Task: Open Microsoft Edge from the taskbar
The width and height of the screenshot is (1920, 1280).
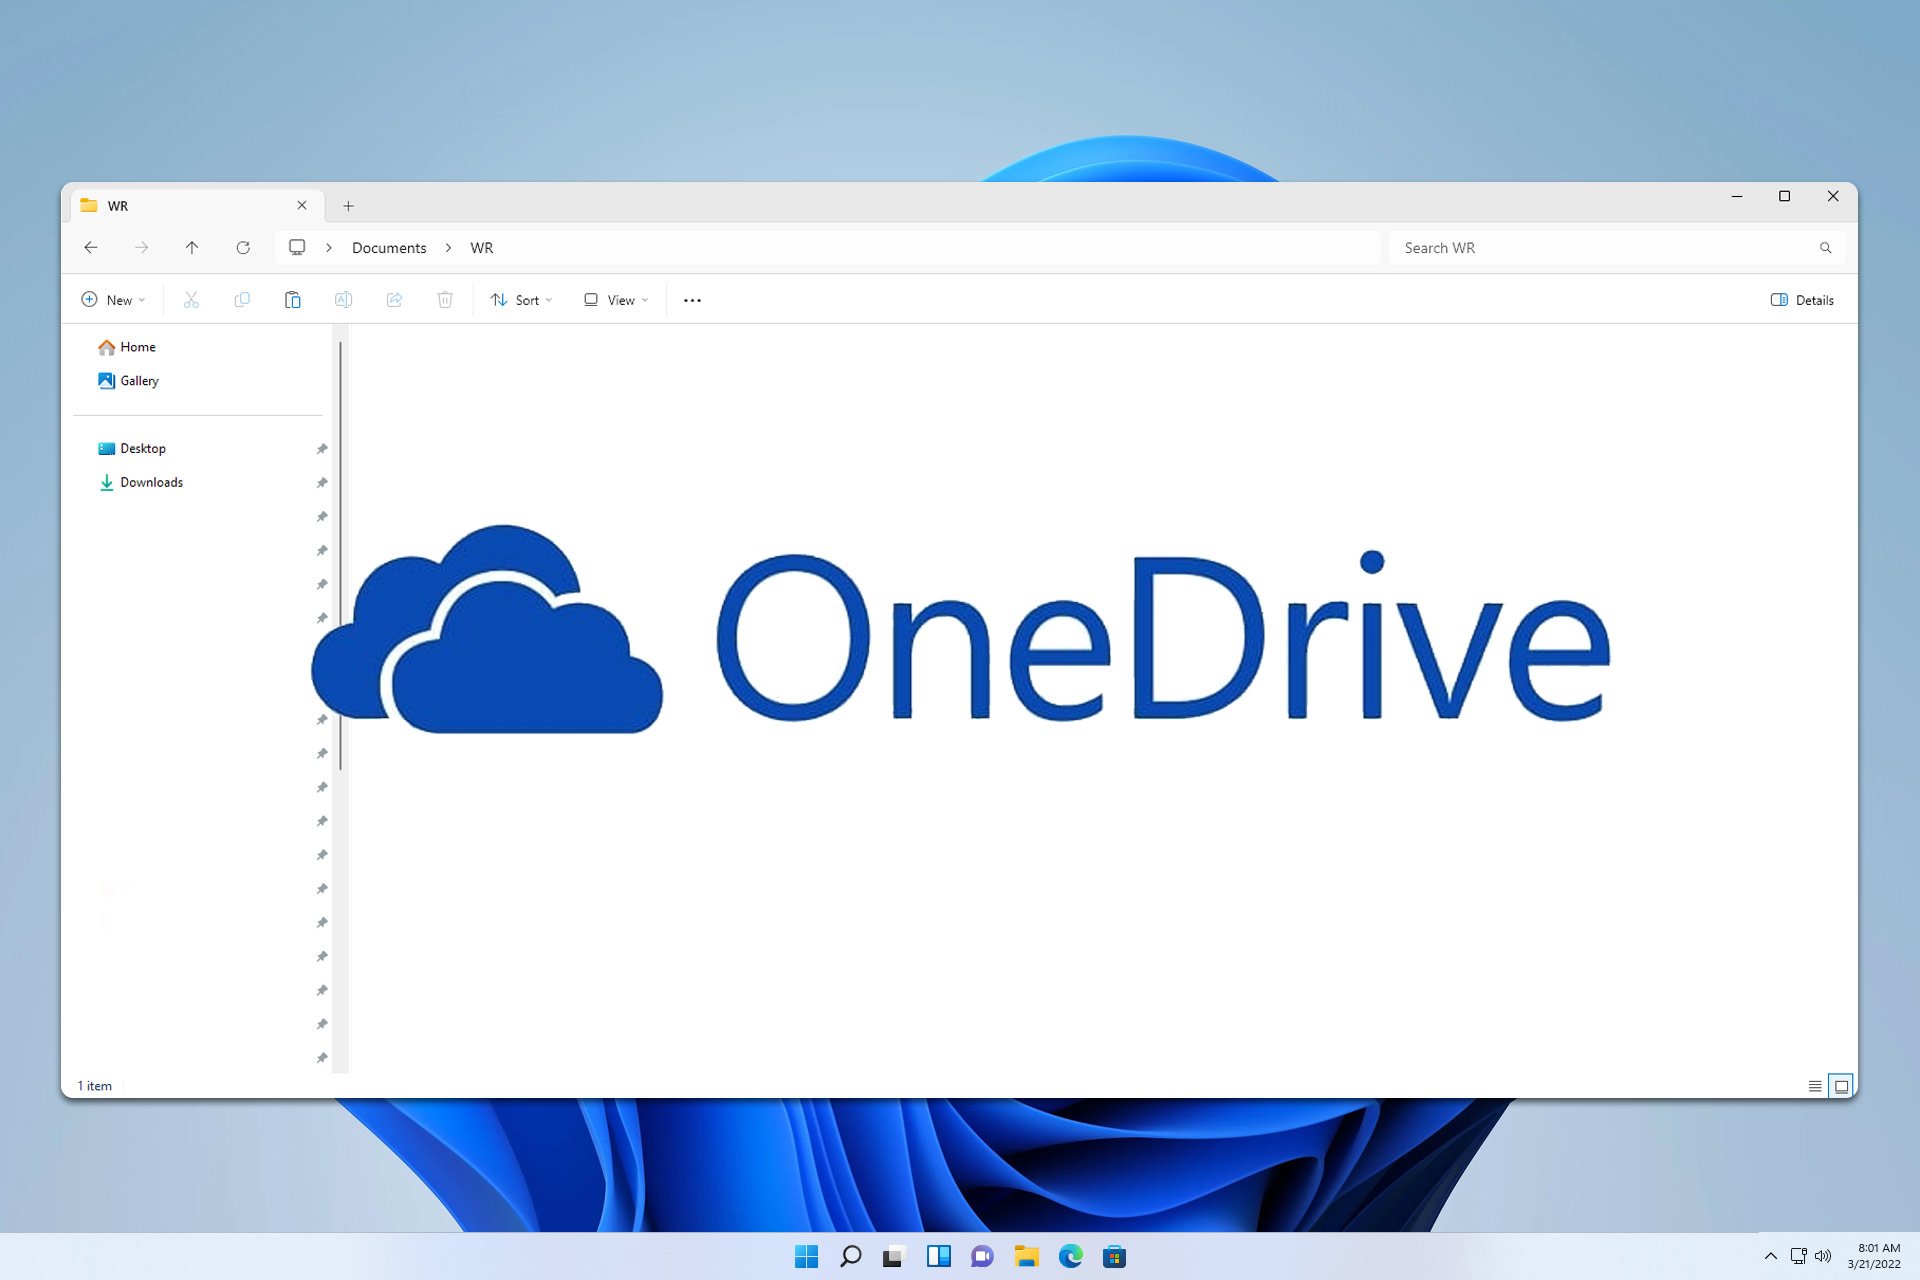Action: click(x=1070, y=1256)
